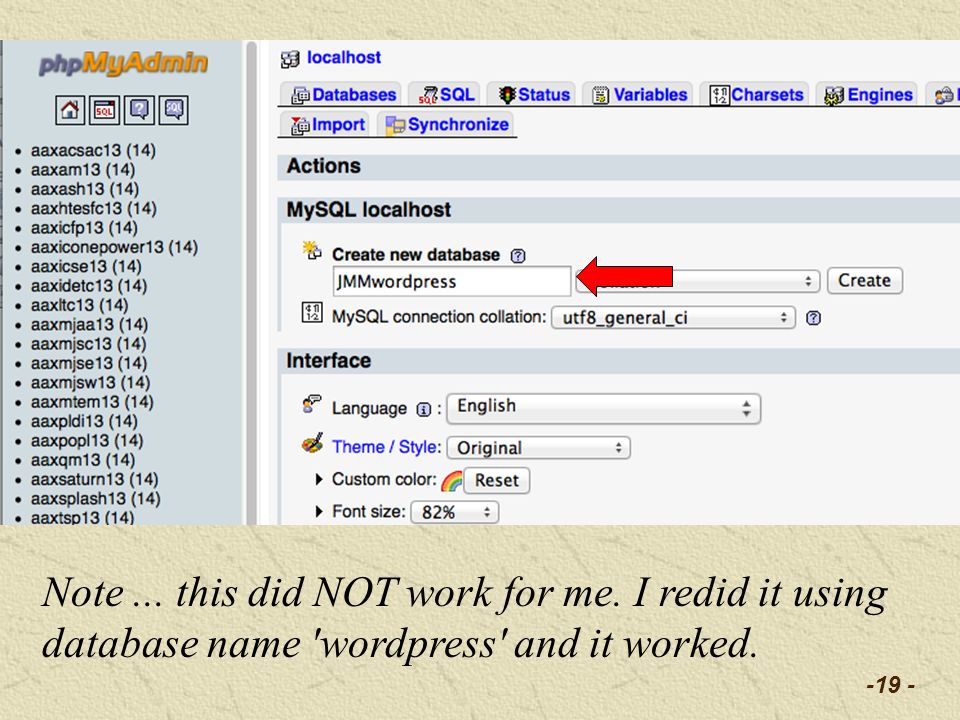The width and height of the screenshot is (960, 720).
Task: Select database aaxpopl13
Action: (87, 441)
